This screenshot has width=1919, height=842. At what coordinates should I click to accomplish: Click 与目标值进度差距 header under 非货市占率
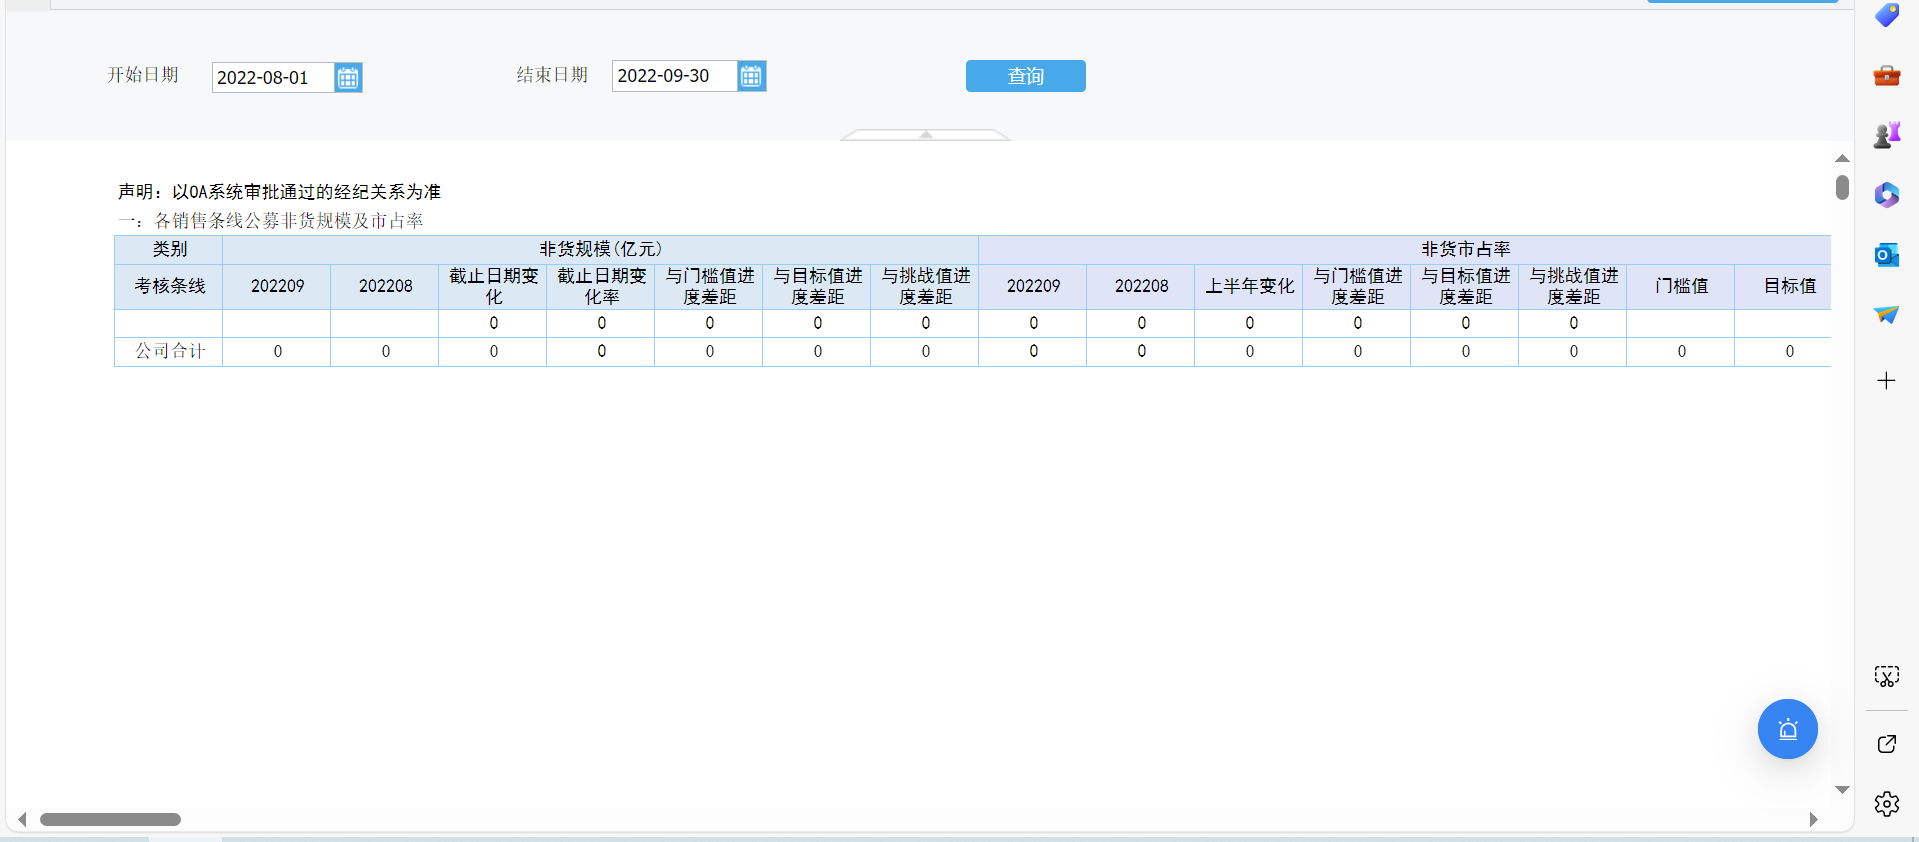point(1465,286)
